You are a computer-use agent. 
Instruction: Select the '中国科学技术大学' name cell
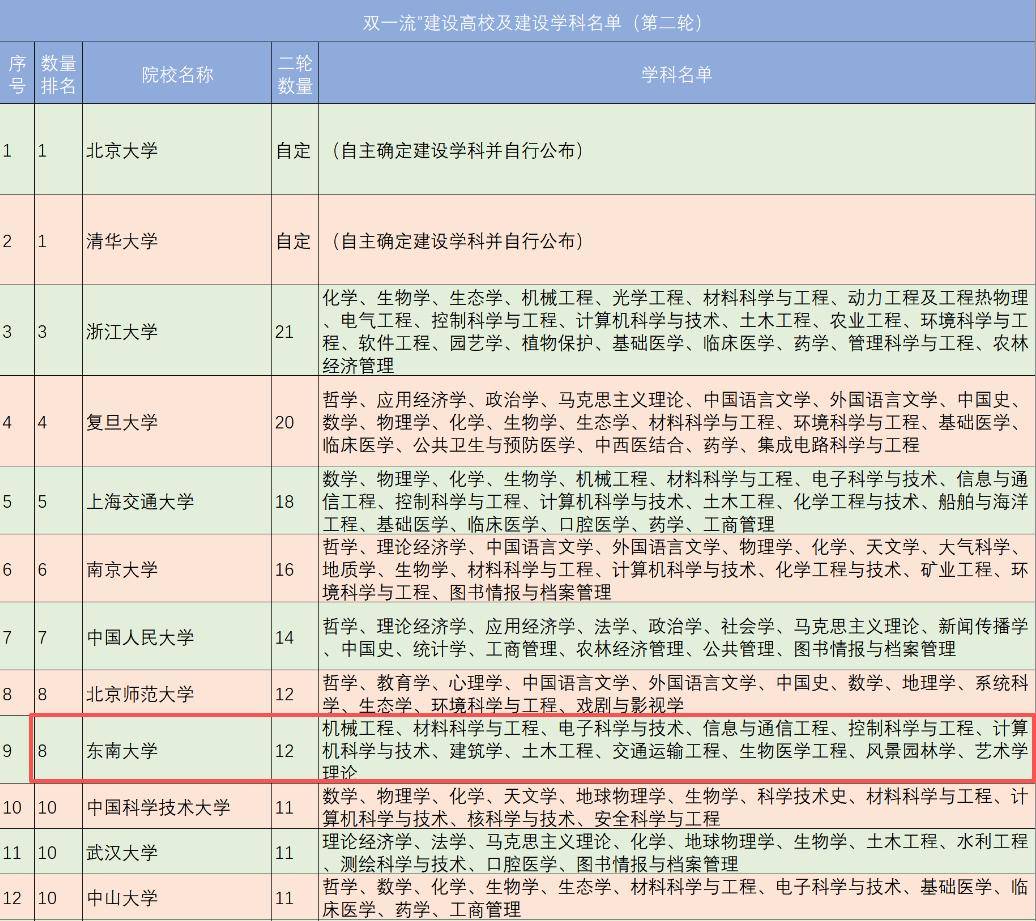(x=158, y=807)
